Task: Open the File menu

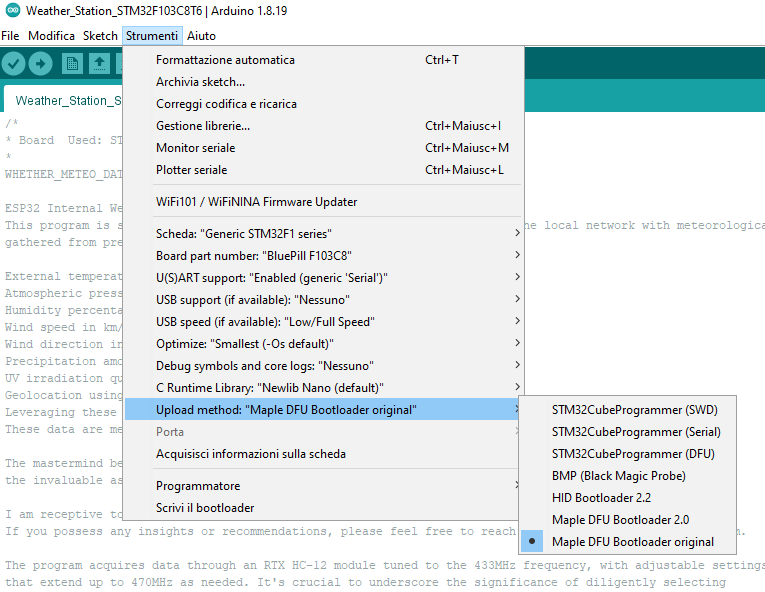Action: point(10,36)
